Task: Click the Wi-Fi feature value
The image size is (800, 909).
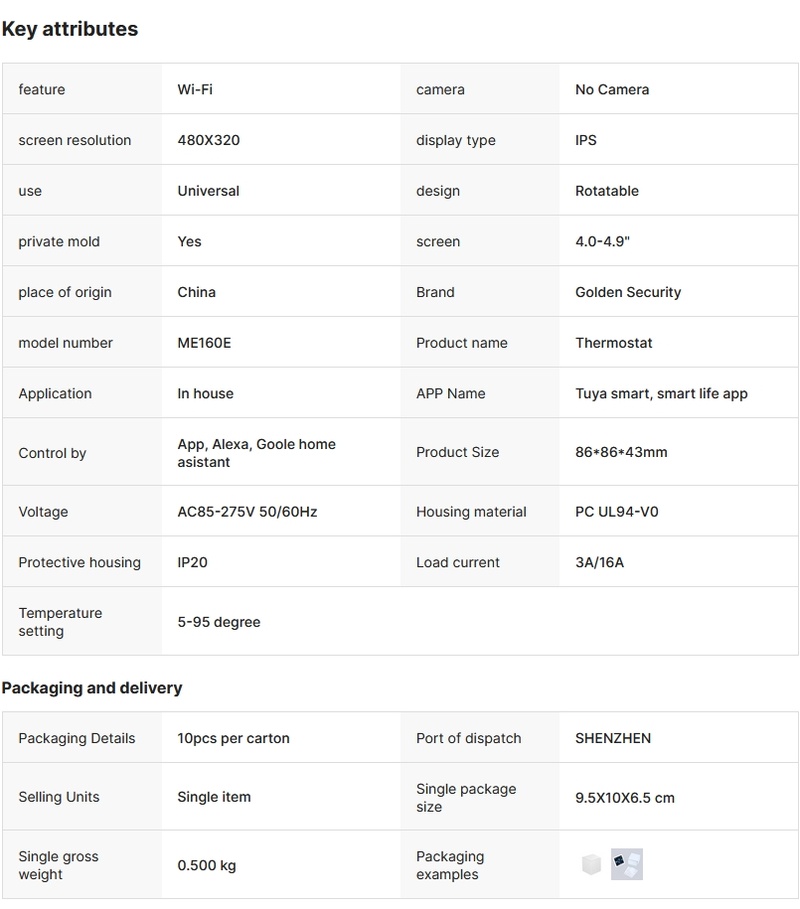Action: [195, 89]
